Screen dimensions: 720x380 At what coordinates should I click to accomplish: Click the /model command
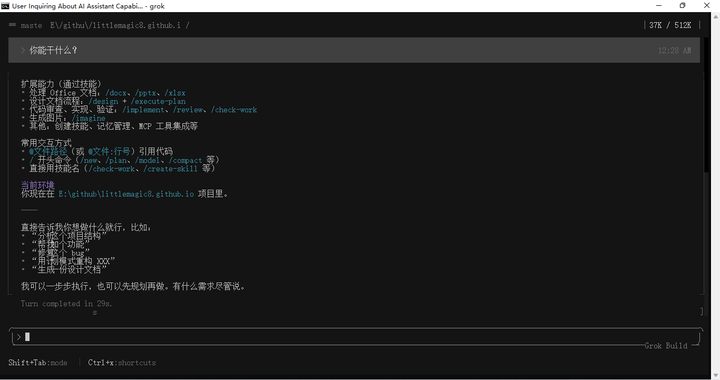pyautogui.click(x=147, y=160)
